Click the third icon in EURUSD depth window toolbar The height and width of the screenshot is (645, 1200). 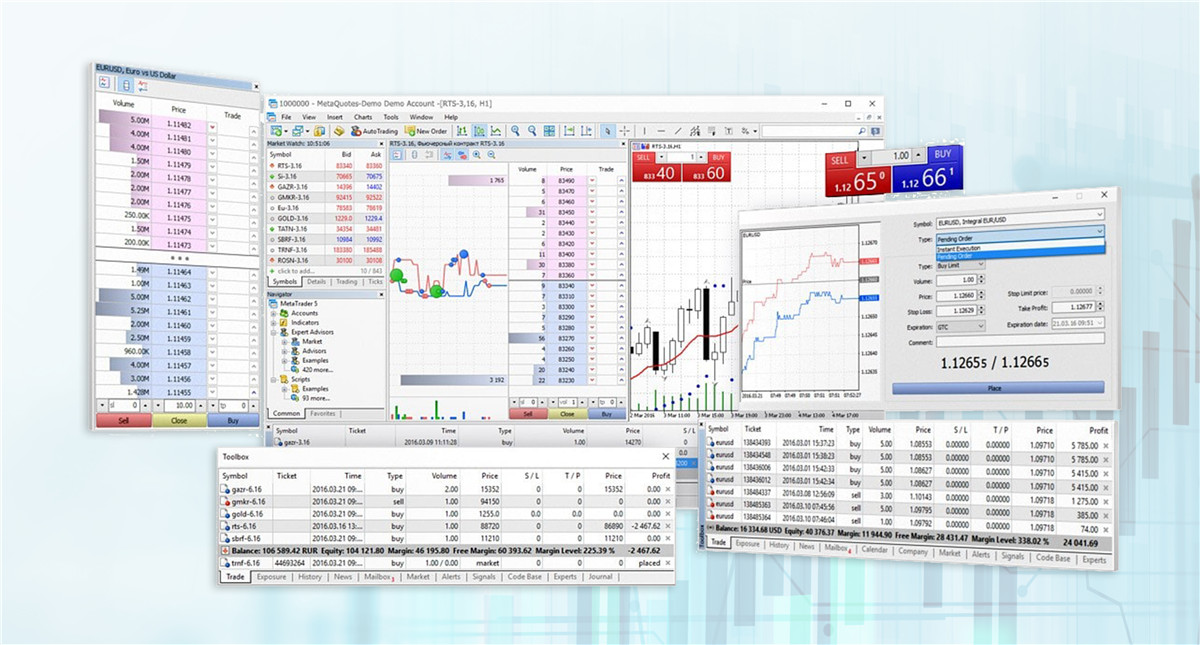(x=143, y=86)
